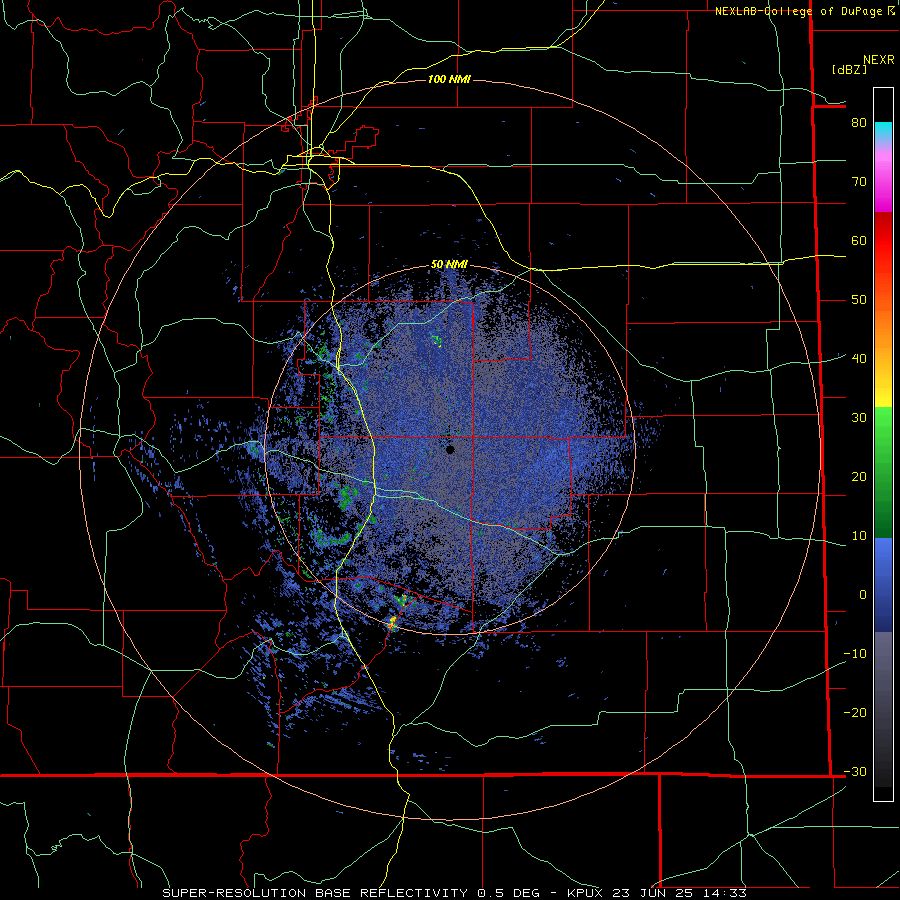Click the KPUX station identifier in caption
This screenshot has width=900, height=900.
tap(587, 893)
